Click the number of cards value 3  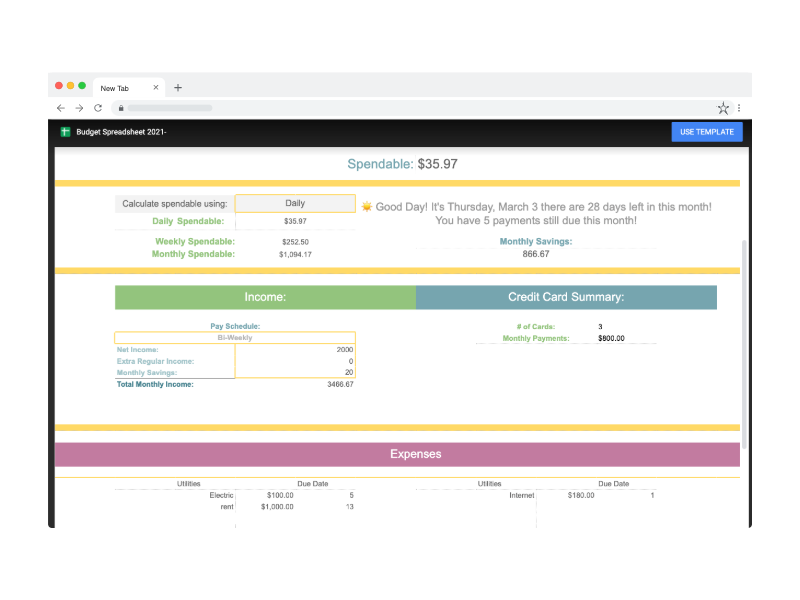[601, 327]
